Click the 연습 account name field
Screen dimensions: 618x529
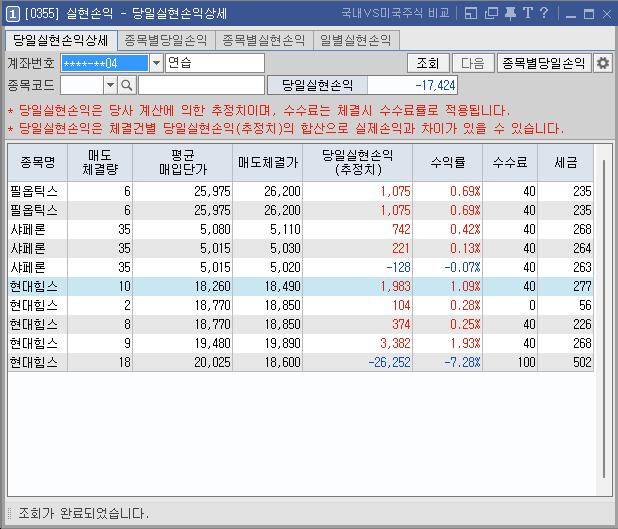(x=215, y=63)
